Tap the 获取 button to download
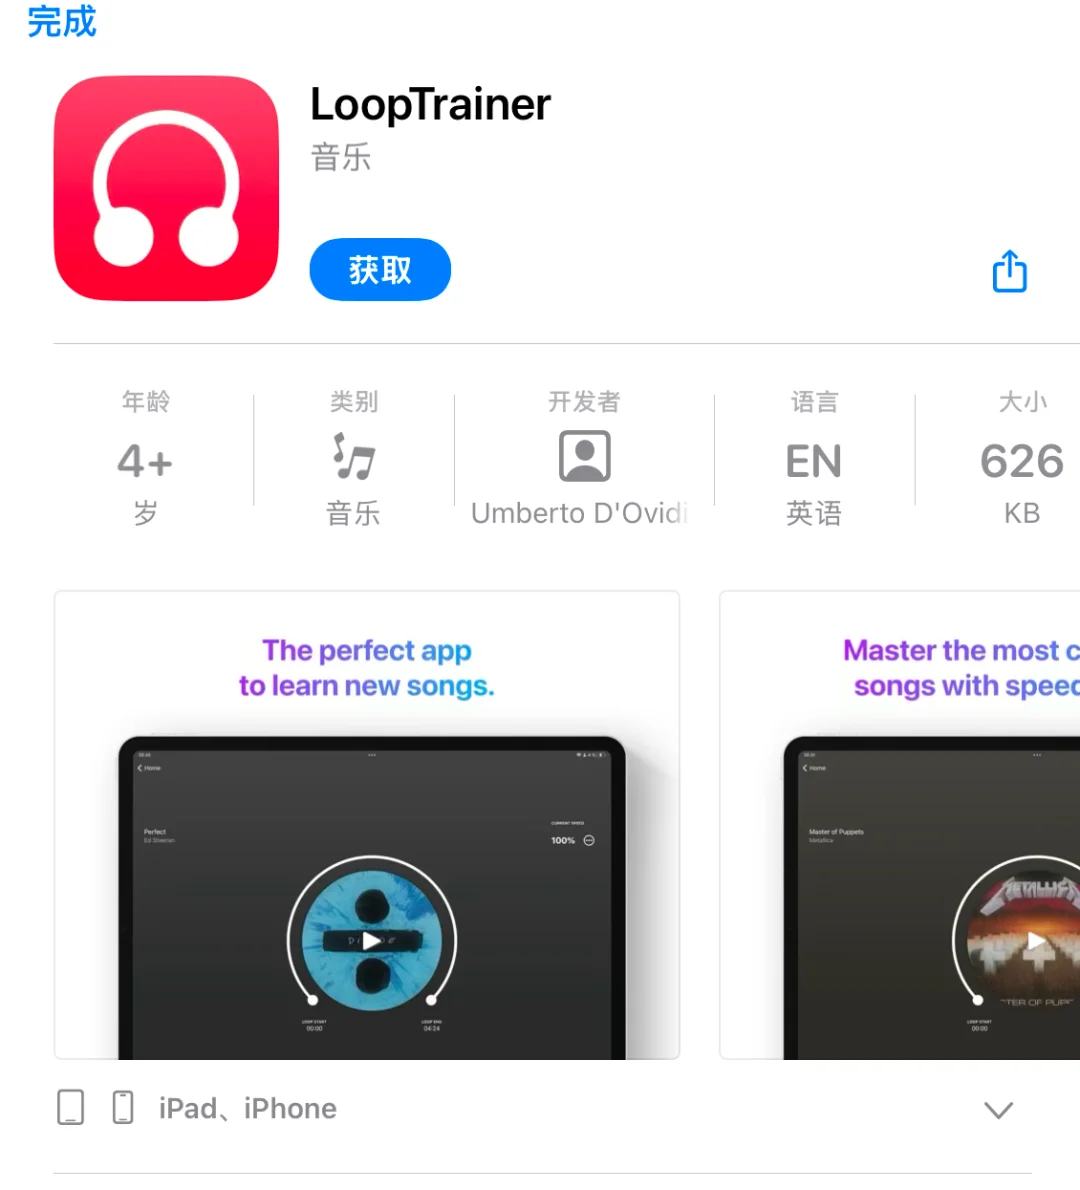The width and height of the screenshot is (1080, 1190). [x=380, y=269]
